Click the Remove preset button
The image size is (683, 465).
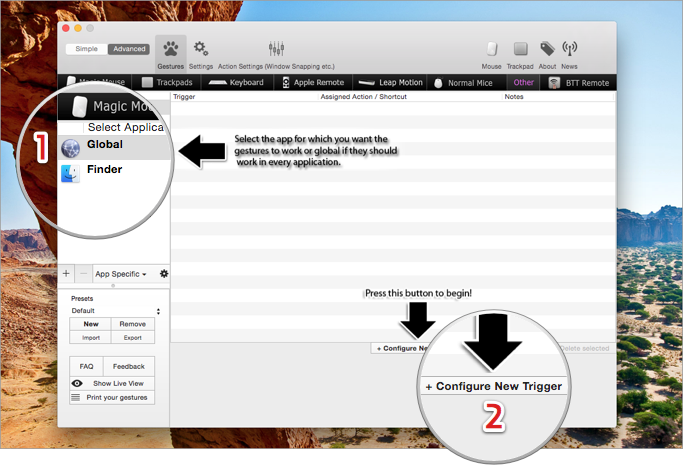click(x=132, y=324)
